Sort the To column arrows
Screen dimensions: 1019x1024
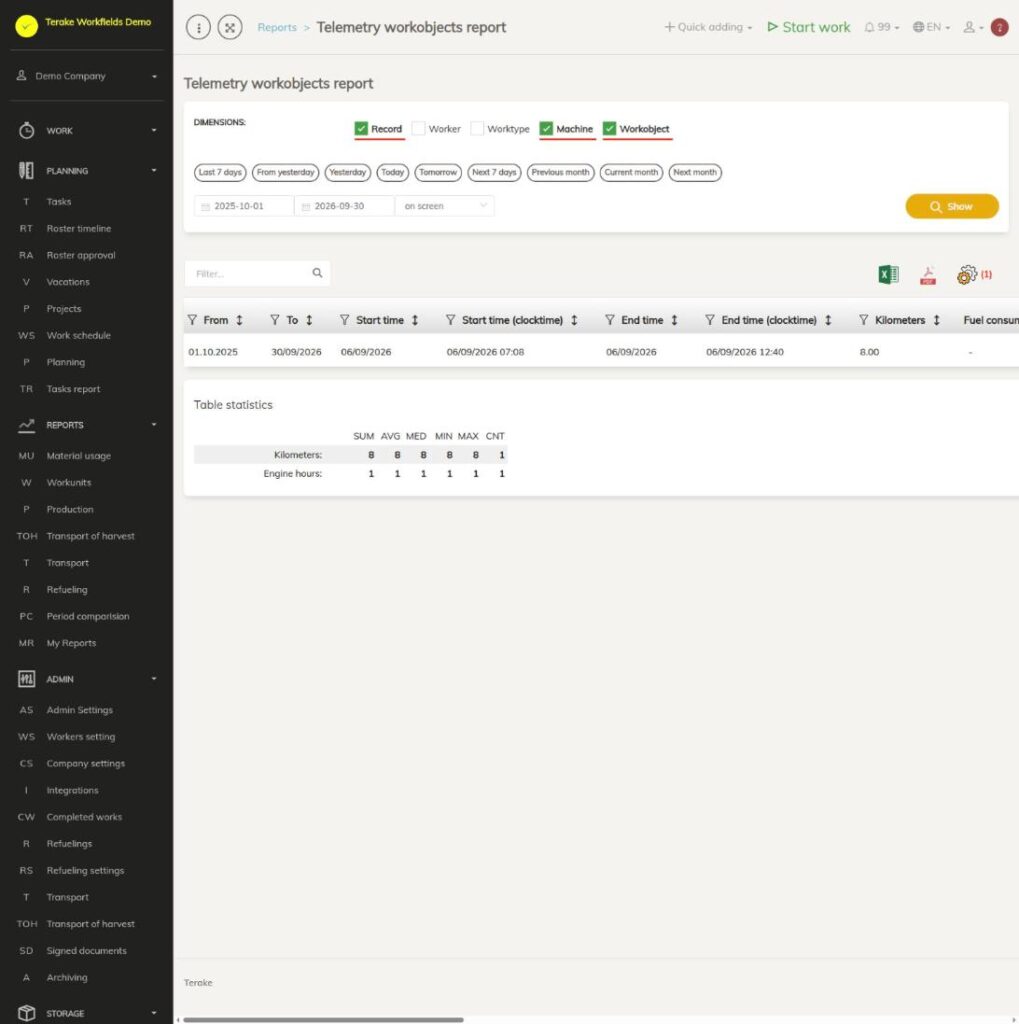pyautogui.click(x=310, y=320)
